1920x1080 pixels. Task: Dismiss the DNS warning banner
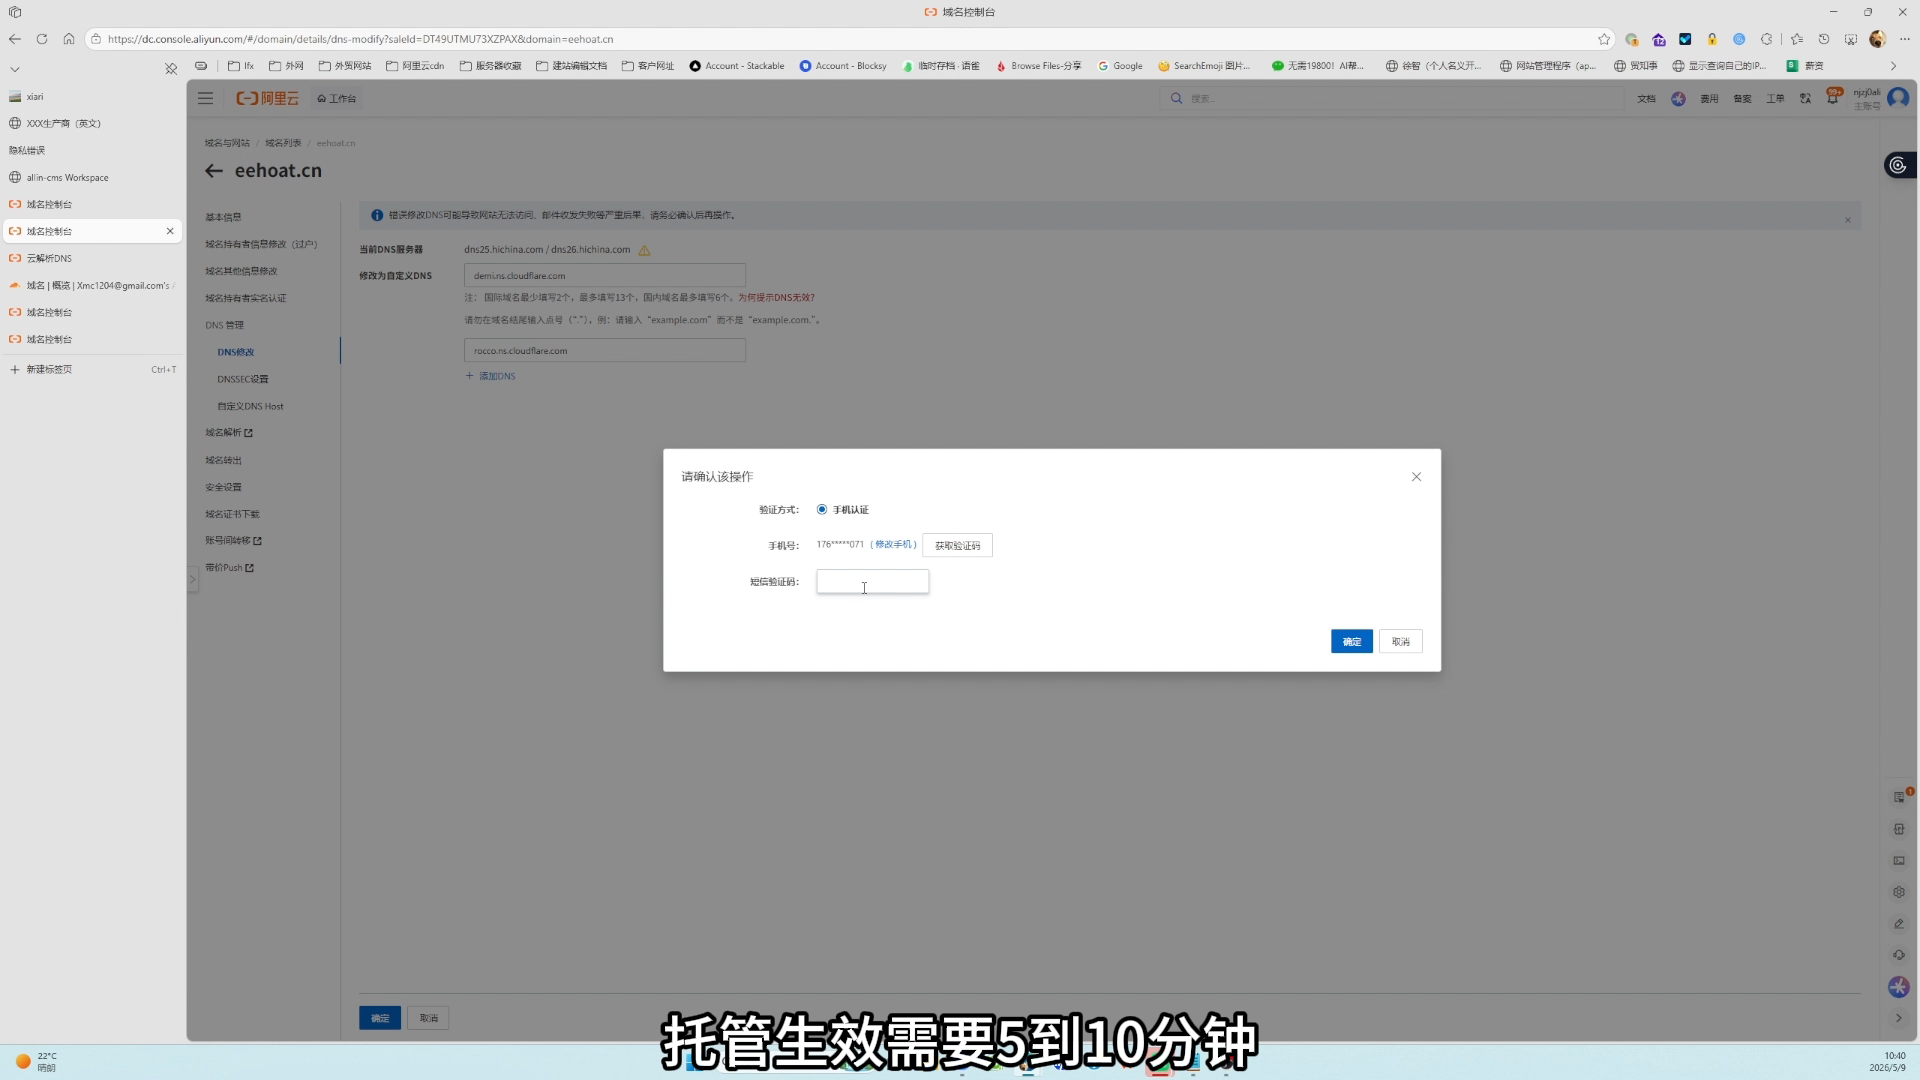point(1847,220)
